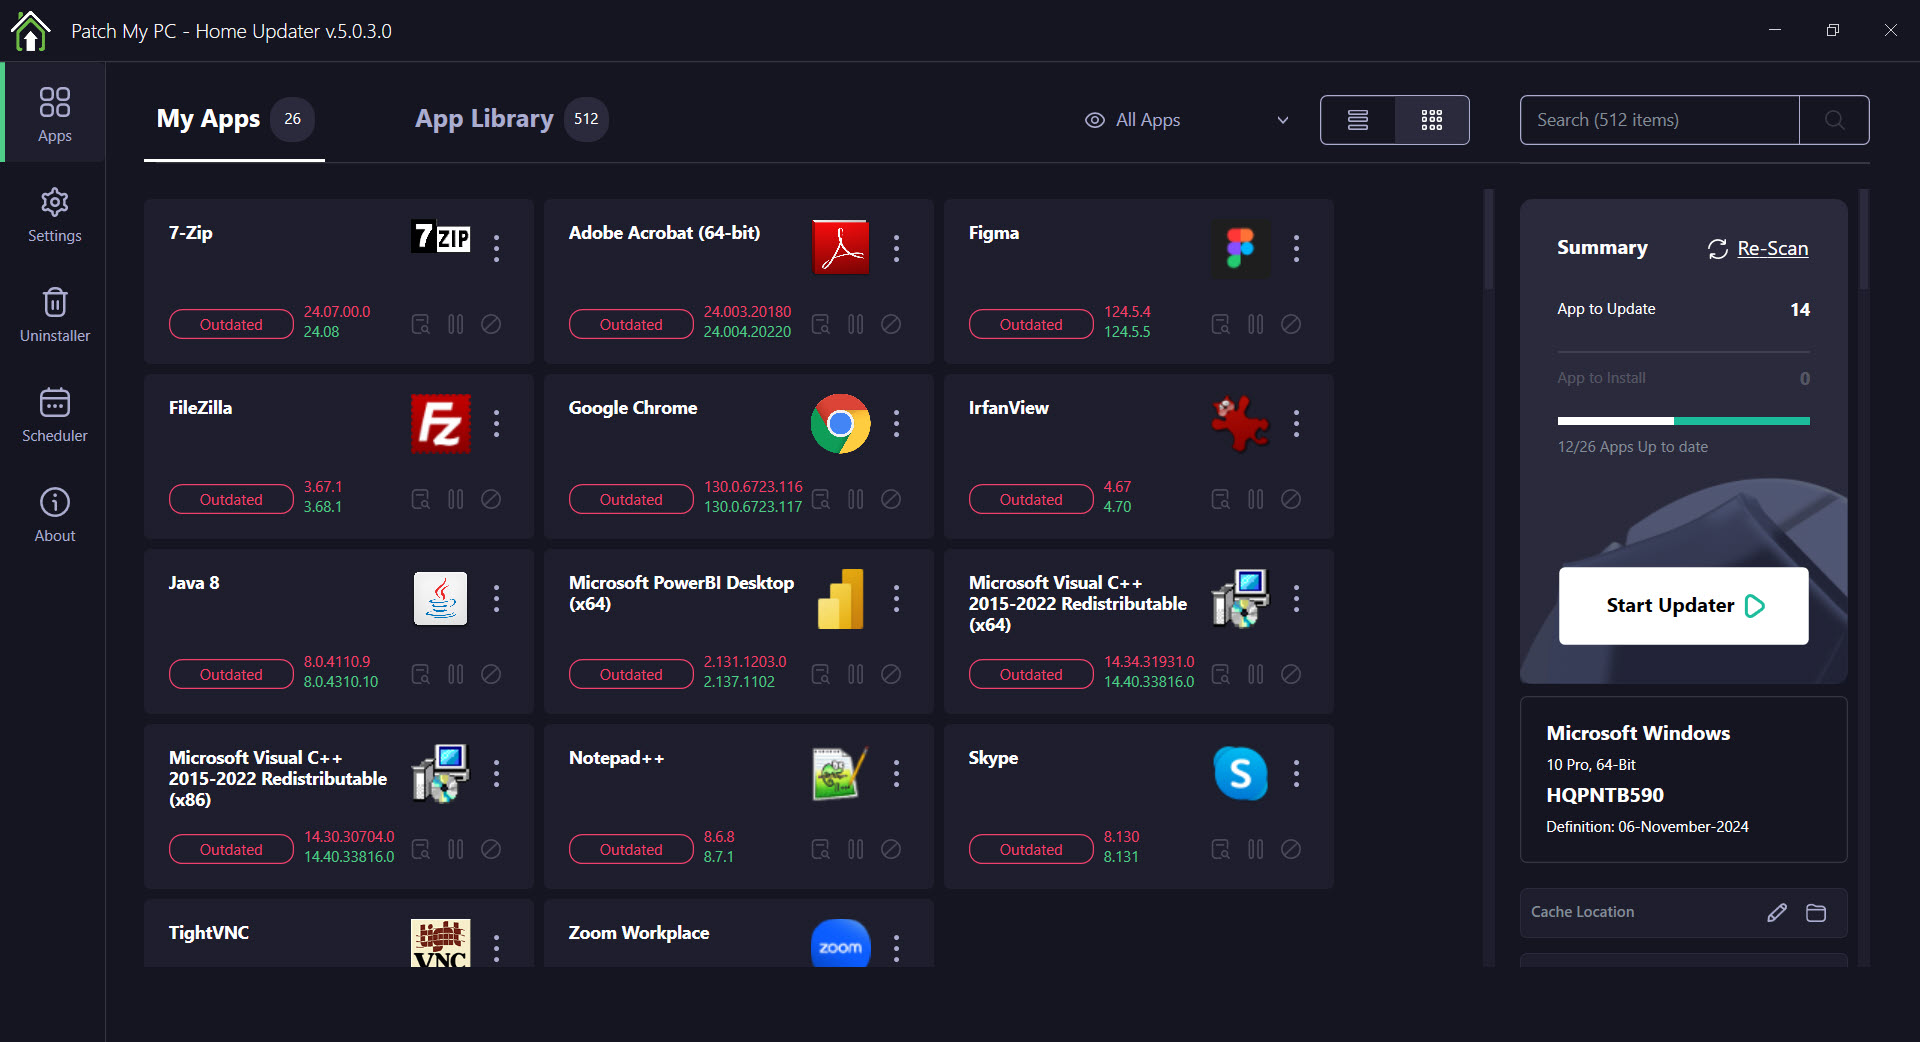
Task: Click the Google Chrome app logo
Action: click(841, 423)
